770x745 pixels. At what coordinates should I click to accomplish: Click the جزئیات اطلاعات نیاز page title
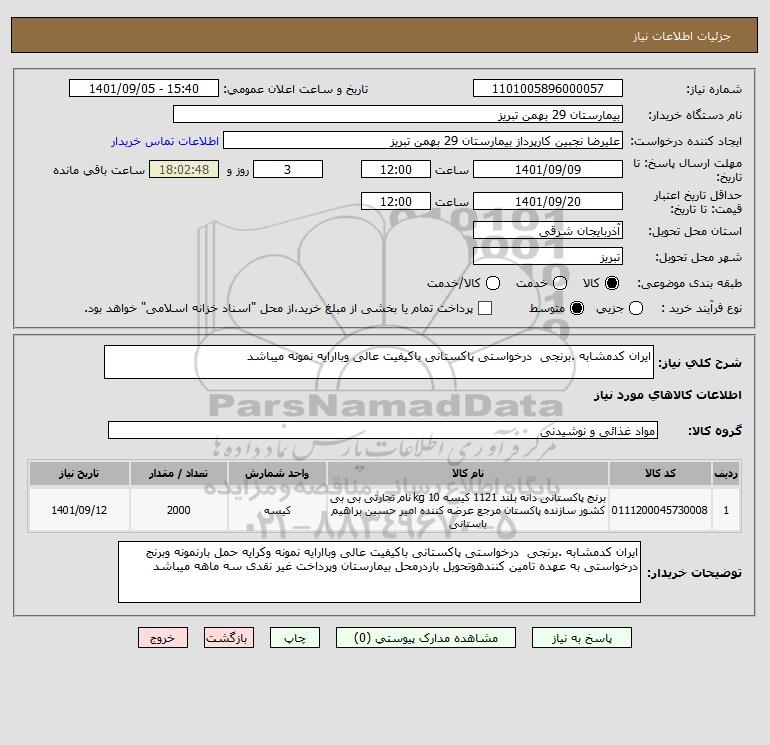pyautogui.click(x=682, y=36)
